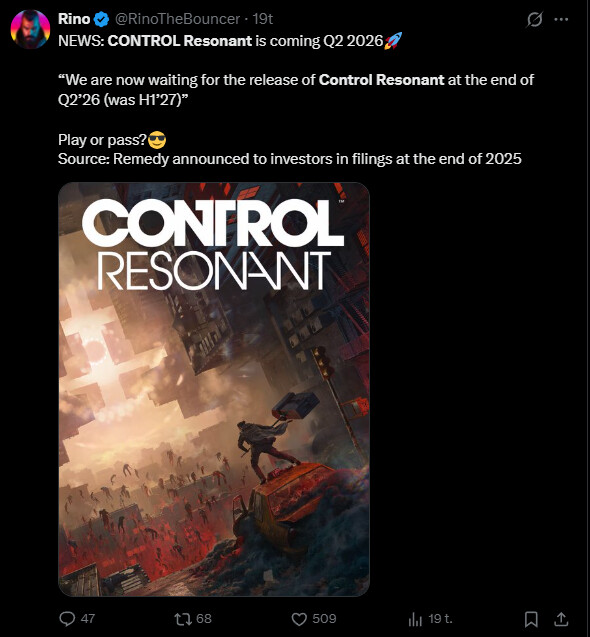Open the @RinoTheBouncer handle link
The image size is (590, 637).
[x=177, y=19]
